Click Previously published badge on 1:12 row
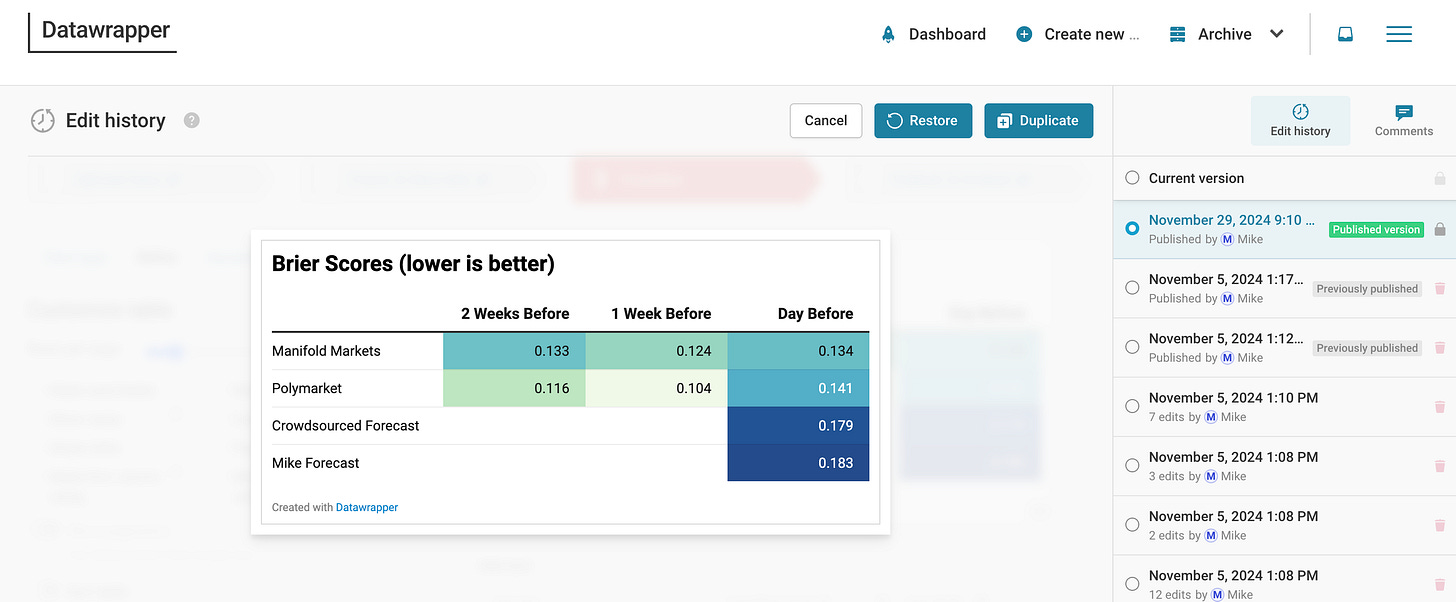Screen dimensions: 1456x602 (x=1367, y=347)
